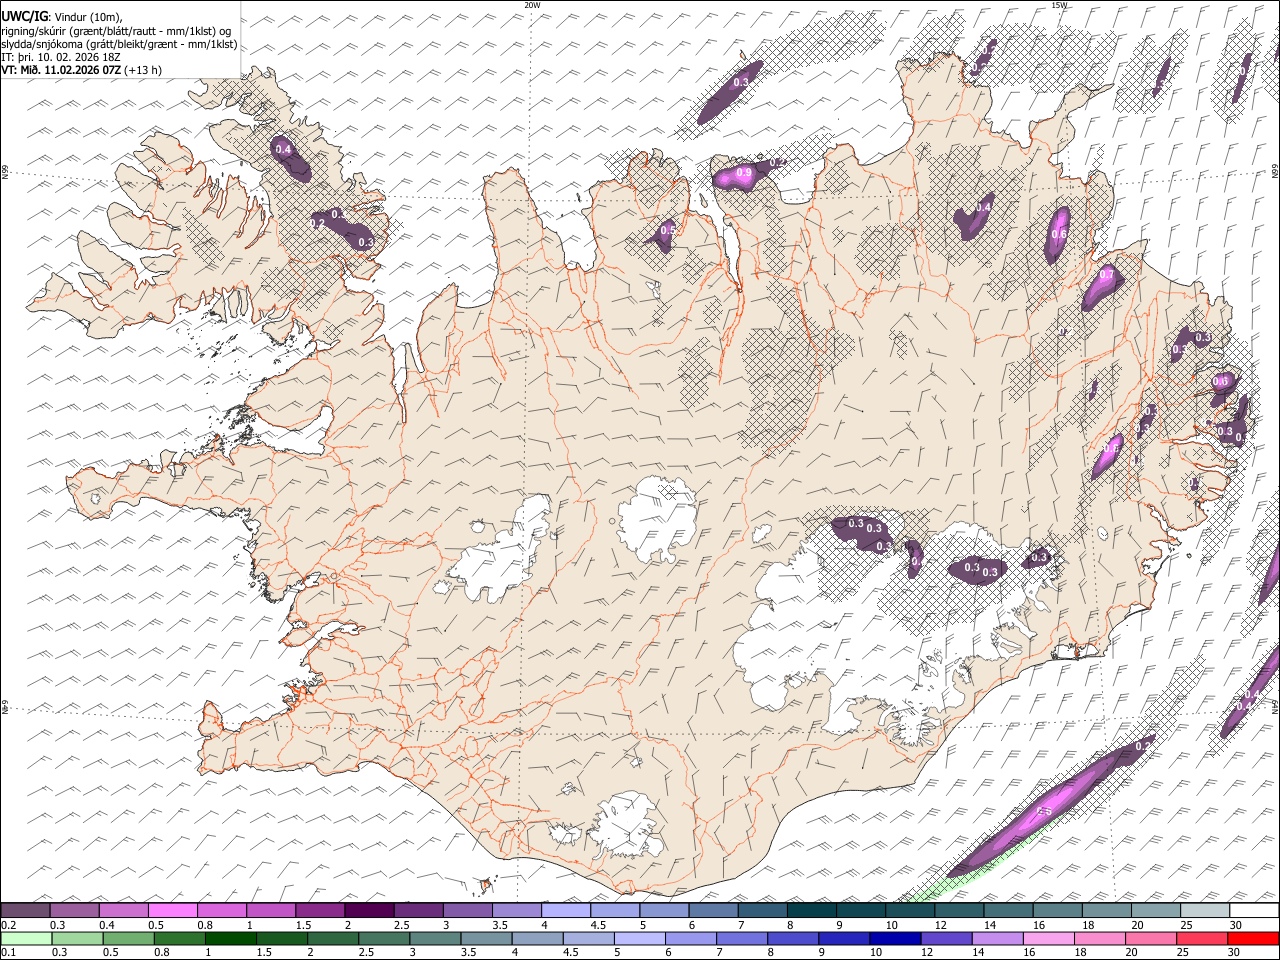Select the bright pink 0.5 swatch in snow legend

173,910
